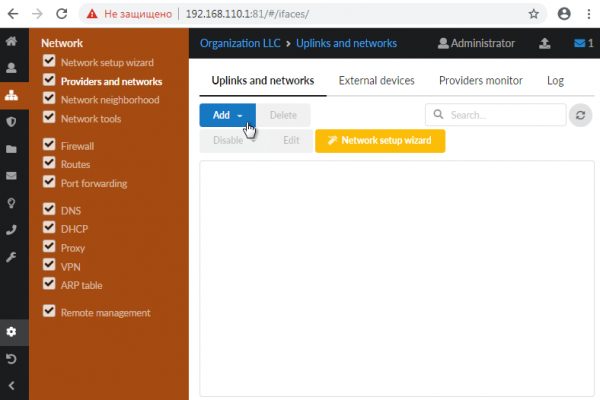
Task: Open the folder icon section
Action: [x=11, y=149]
